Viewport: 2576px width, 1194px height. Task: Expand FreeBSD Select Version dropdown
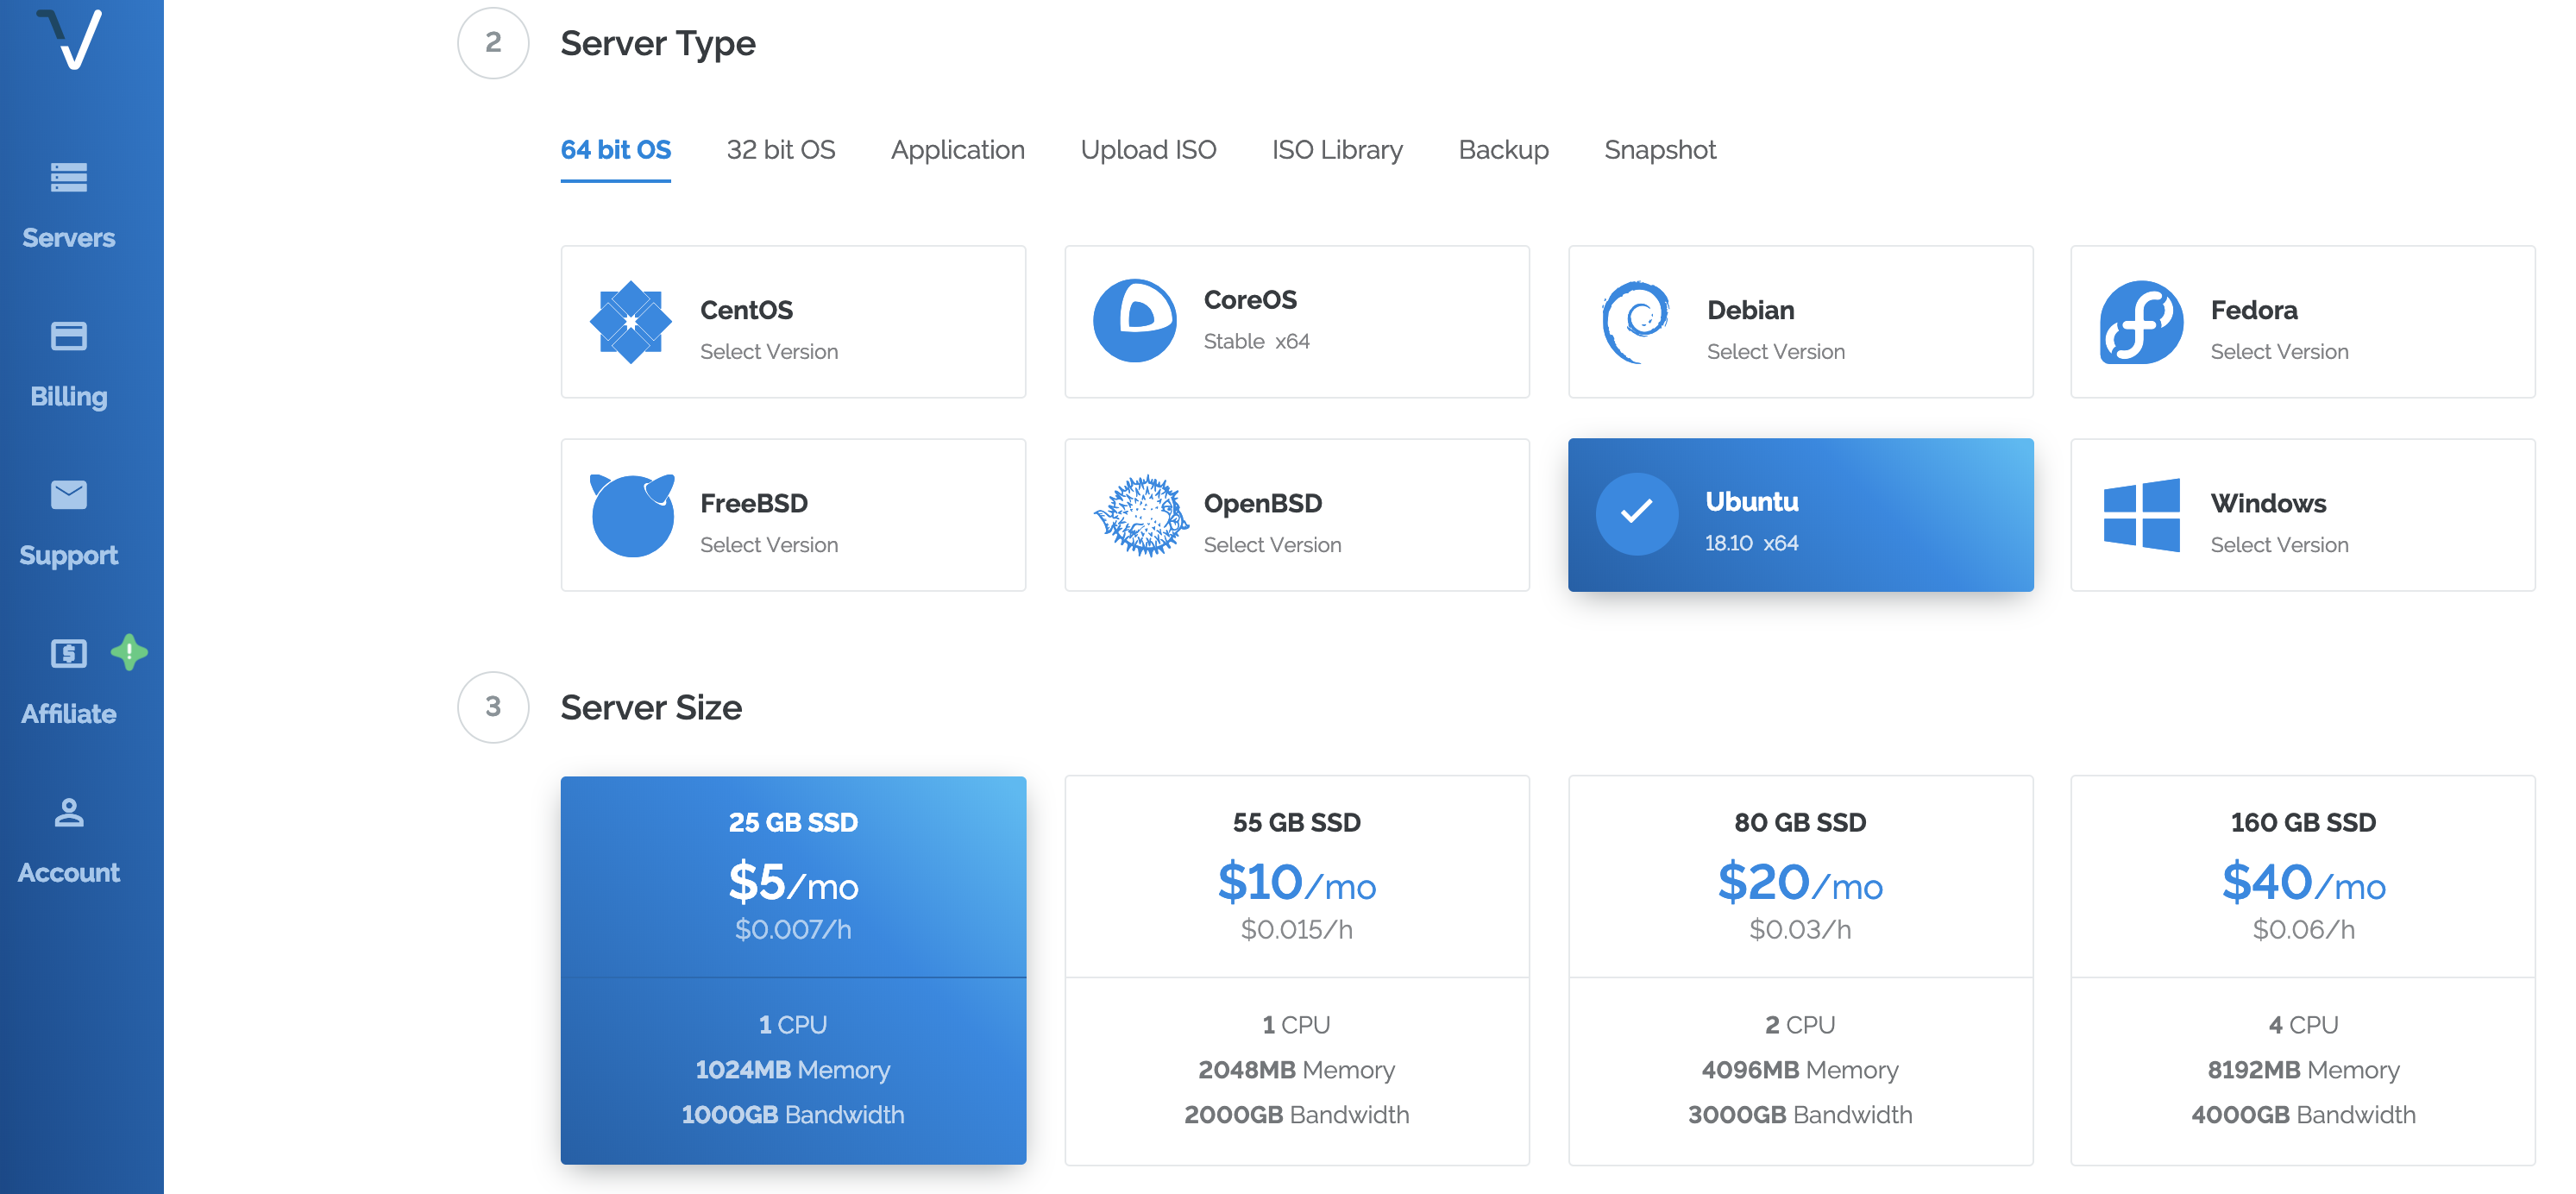769,545
